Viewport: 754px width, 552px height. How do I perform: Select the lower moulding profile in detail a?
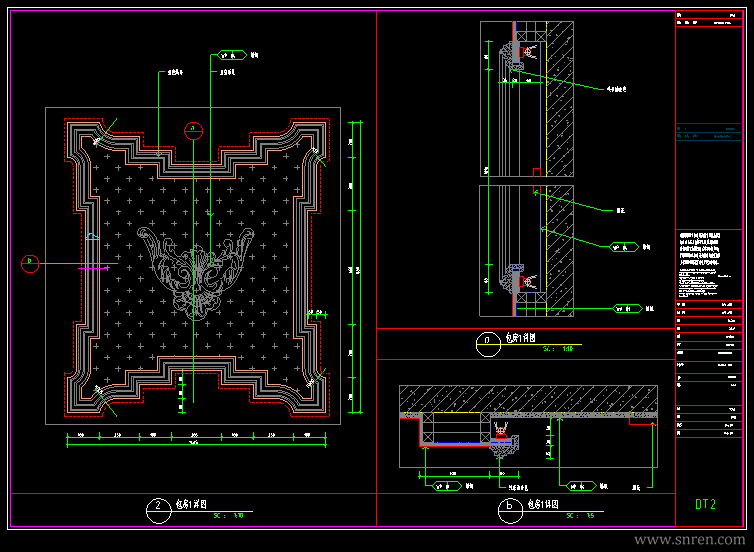pyautogui.click(x=511, y=280)
